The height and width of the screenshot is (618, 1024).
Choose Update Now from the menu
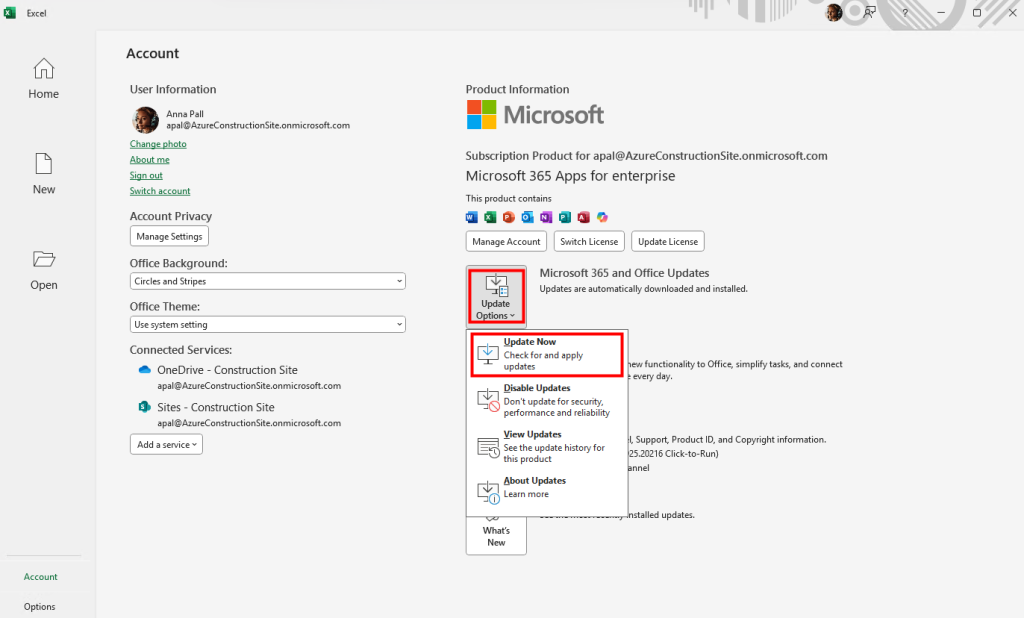[547, 354]
